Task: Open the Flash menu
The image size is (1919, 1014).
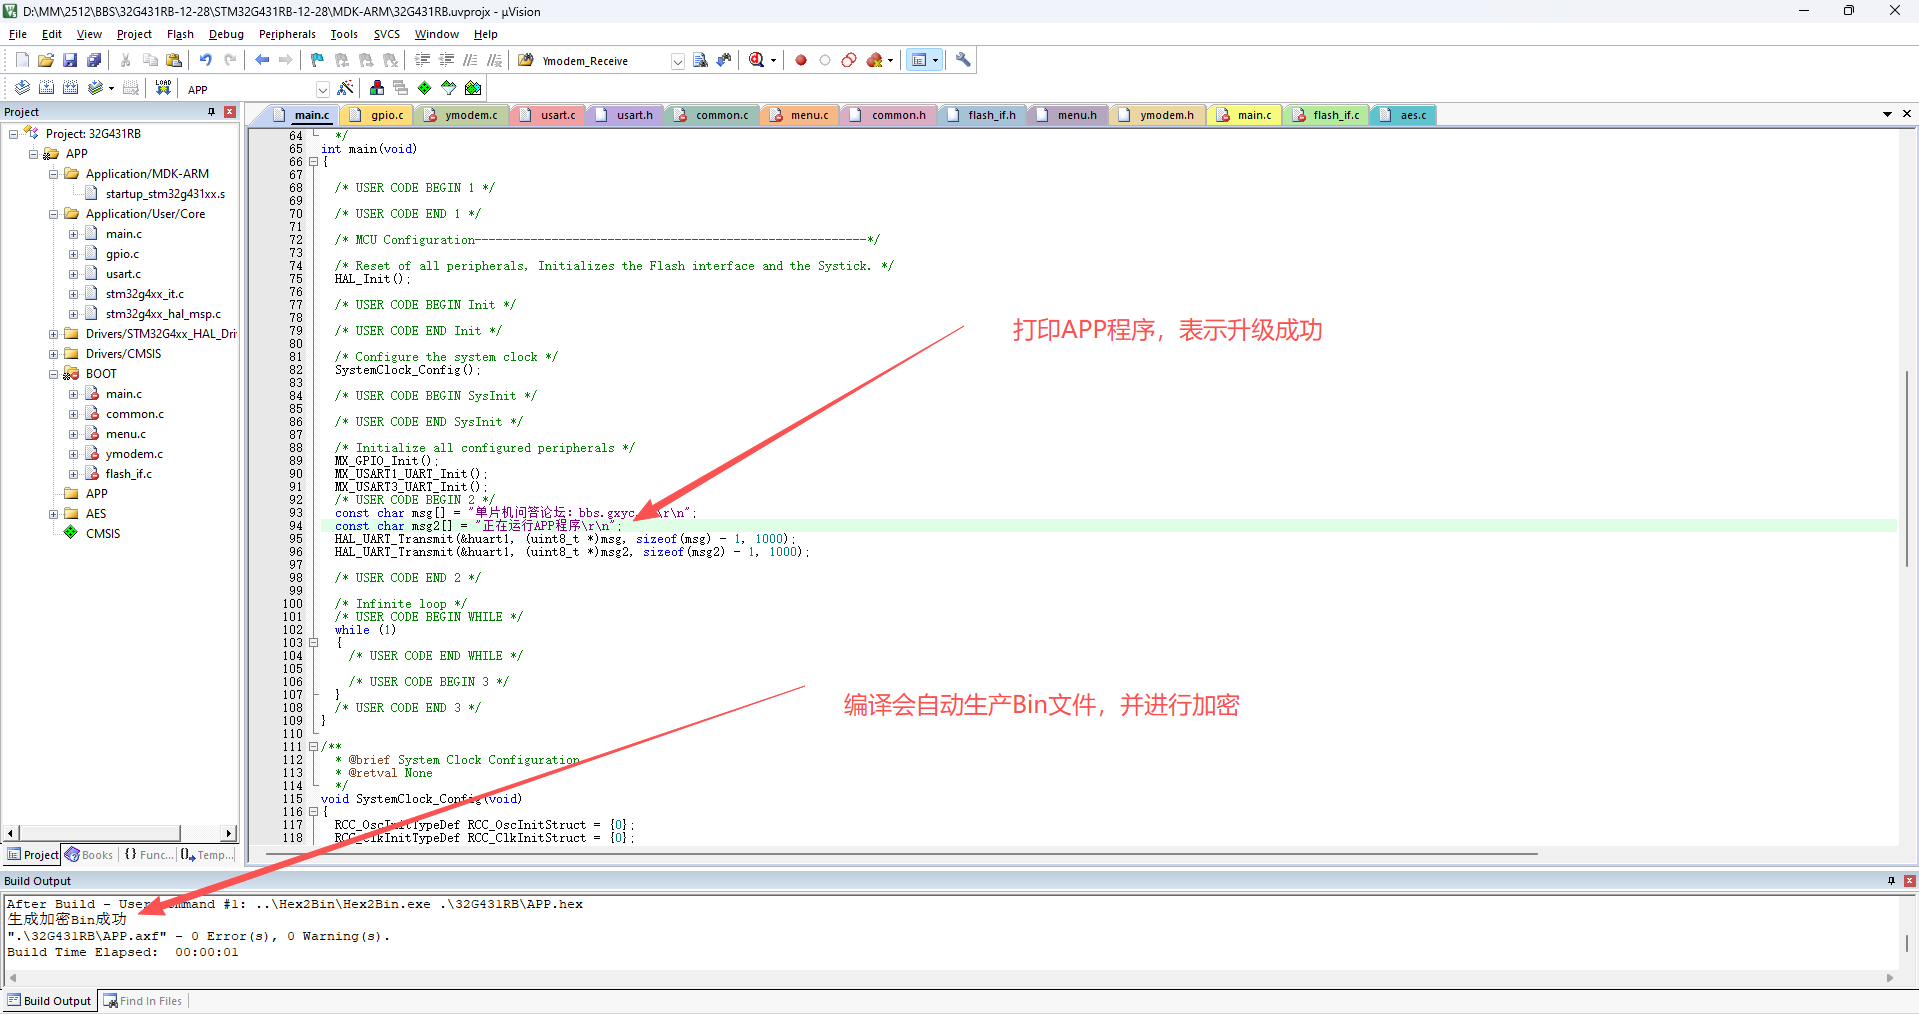Action: pyautogui.click(x=180, y=34)
